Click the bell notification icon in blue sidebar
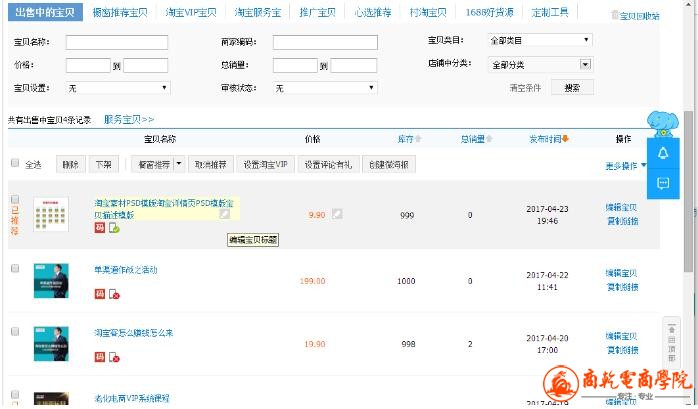Image resolution: width=698 pixels, height=409 pixels. 662,153
